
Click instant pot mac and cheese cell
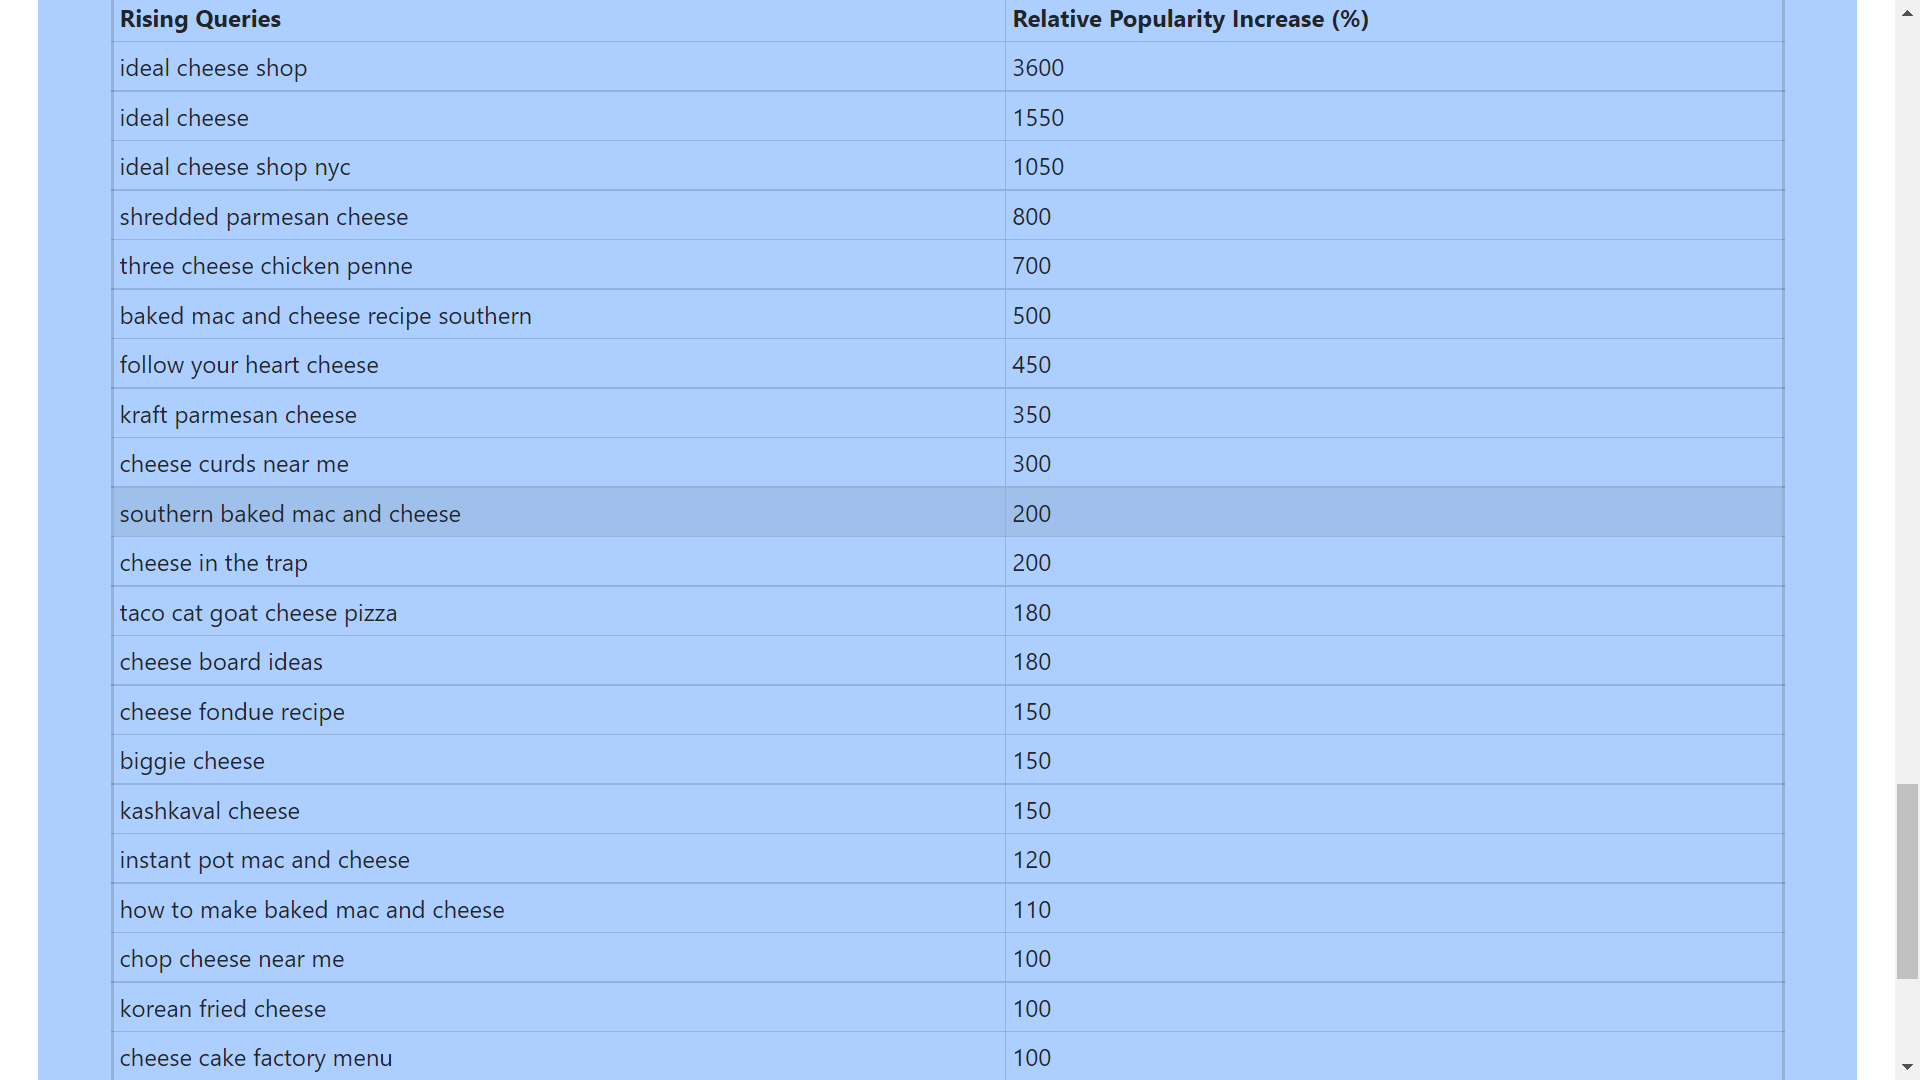264,860
